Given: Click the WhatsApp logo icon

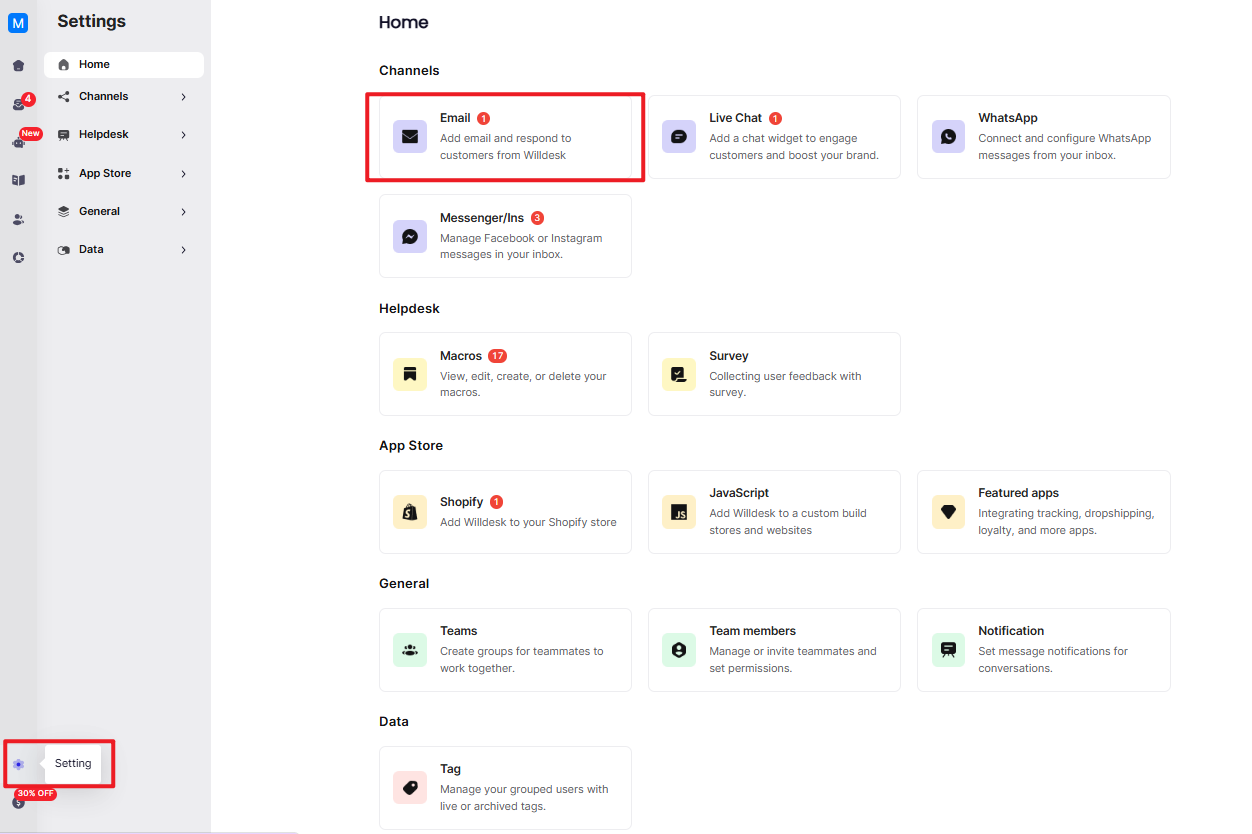Looking at the screenshot, I should coord(948,136).
